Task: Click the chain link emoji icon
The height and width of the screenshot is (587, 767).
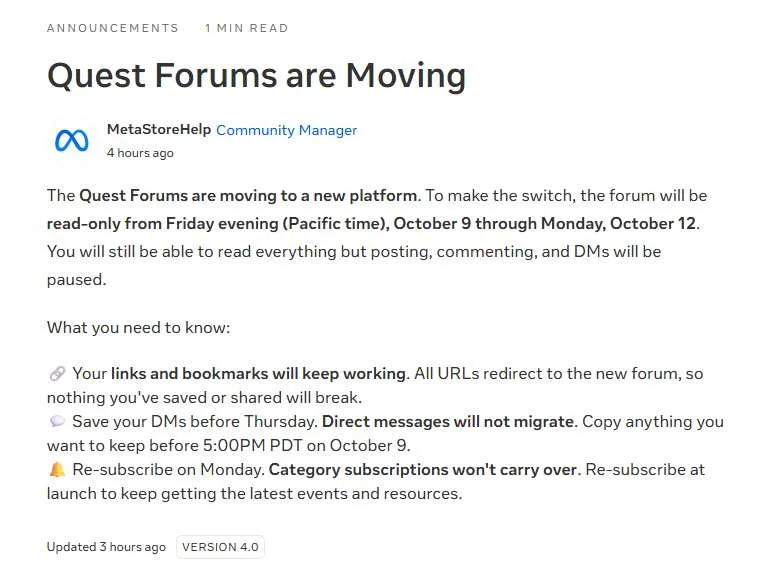Action: coord(57,374)
